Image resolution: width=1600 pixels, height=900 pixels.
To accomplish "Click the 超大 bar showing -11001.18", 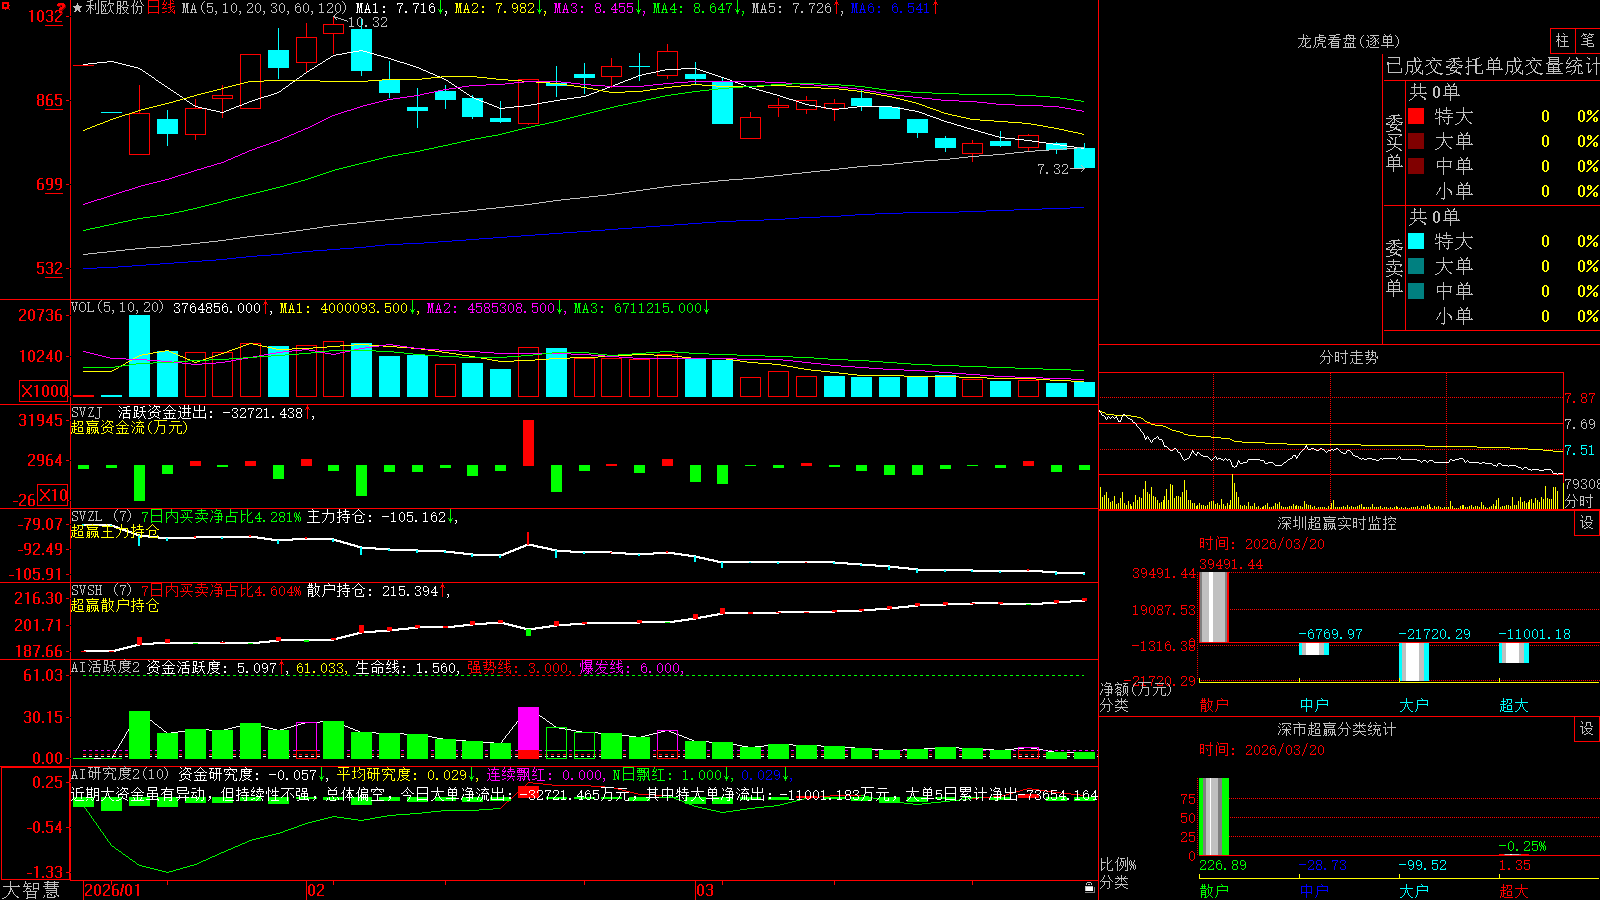I will coord(1514,652).
